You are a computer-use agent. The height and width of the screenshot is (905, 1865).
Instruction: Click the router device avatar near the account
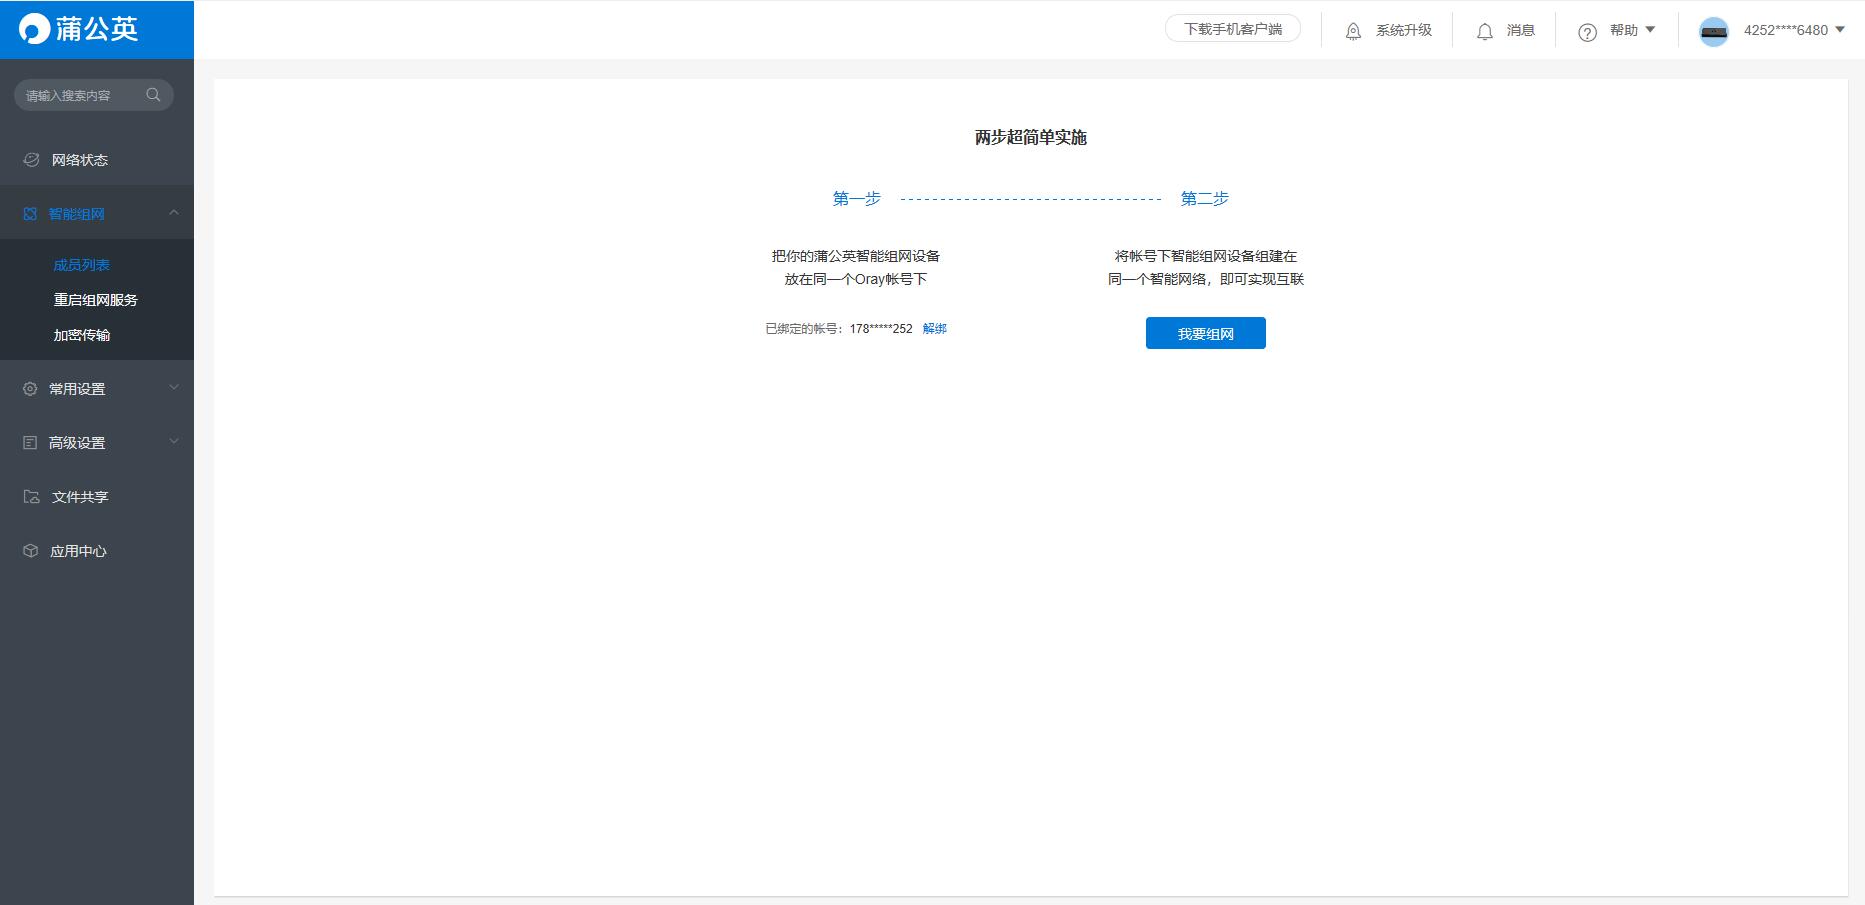(x=1714, y=30)
